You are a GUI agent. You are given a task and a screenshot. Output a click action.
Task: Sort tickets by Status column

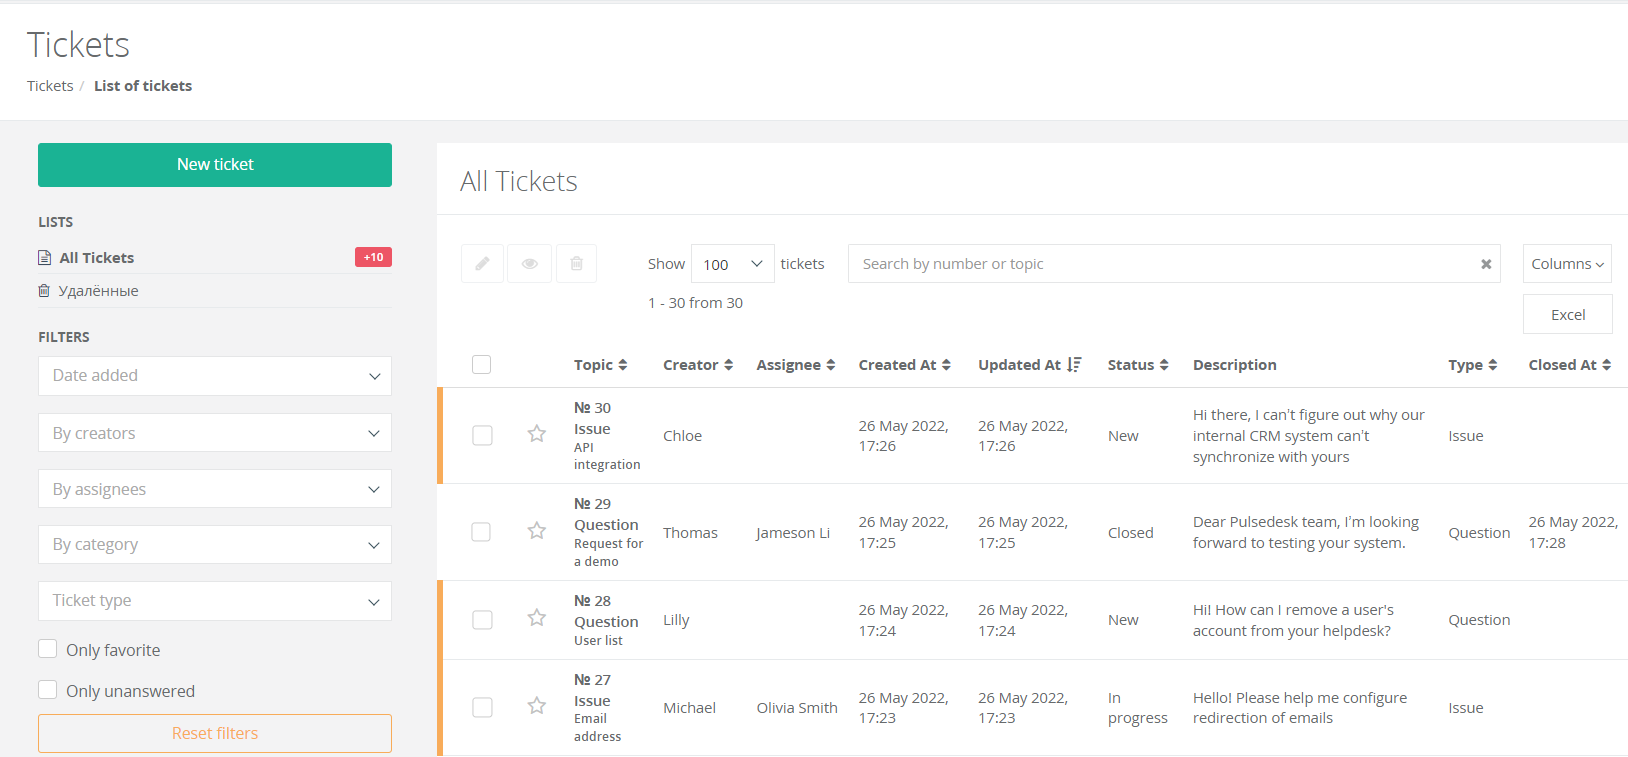(x=1138, y=365)
